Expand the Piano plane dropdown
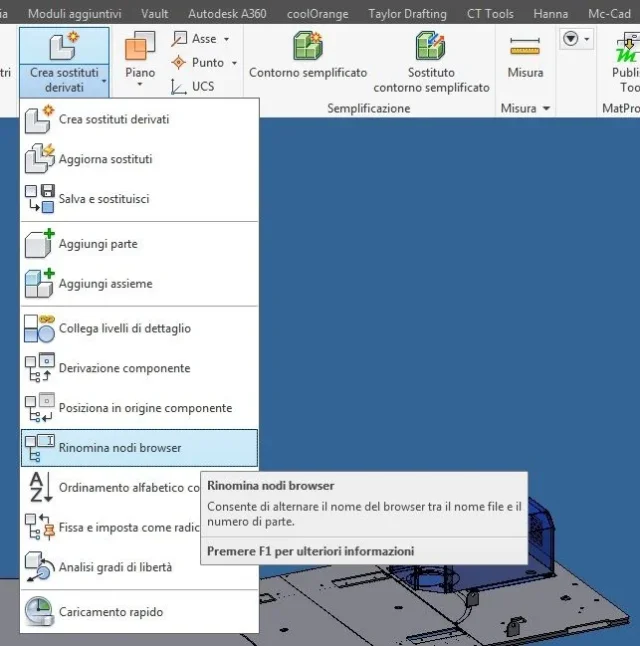This screenshot has width=640, height=646. click(140, 84)
